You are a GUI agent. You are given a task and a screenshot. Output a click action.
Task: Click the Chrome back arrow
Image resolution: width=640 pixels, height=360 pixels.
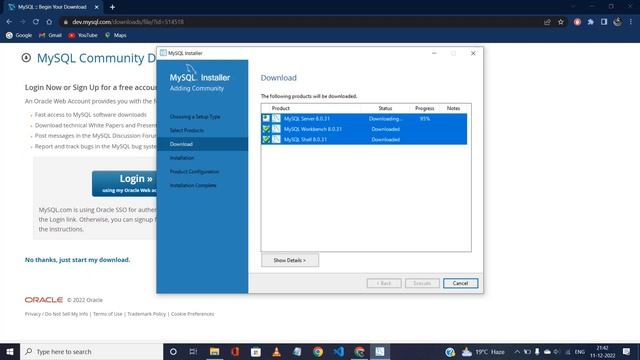tap(9, 22)
